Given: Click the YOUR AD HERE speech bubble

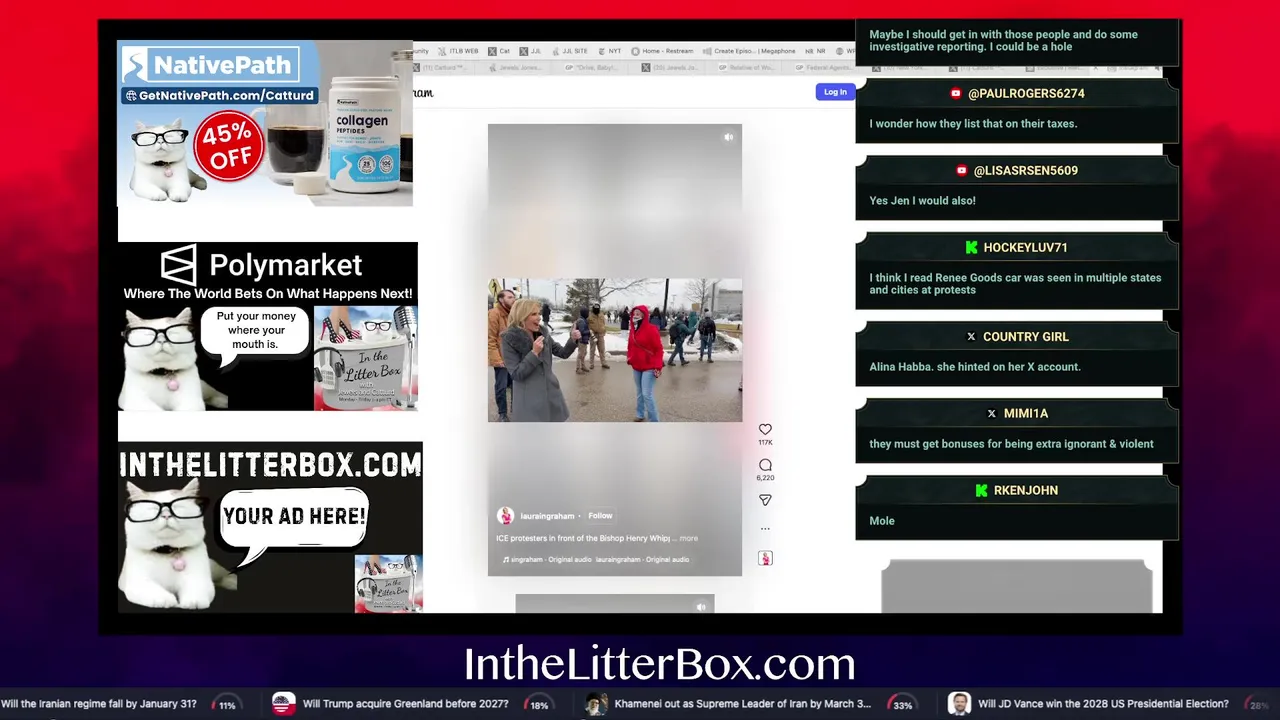Looking at the screenshot, I should tap(294, 519).
